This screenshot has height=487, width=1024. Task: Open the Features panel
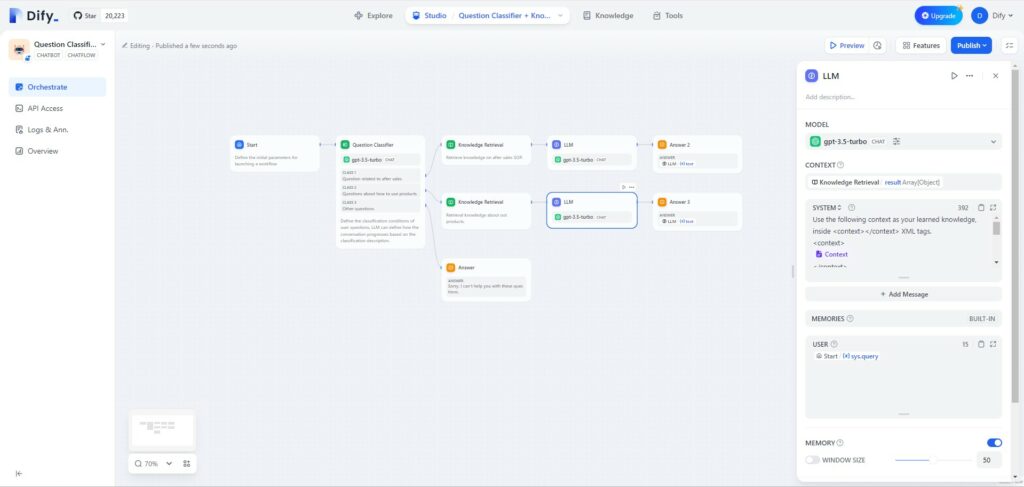pyautogui.click(x=921, y=46)
